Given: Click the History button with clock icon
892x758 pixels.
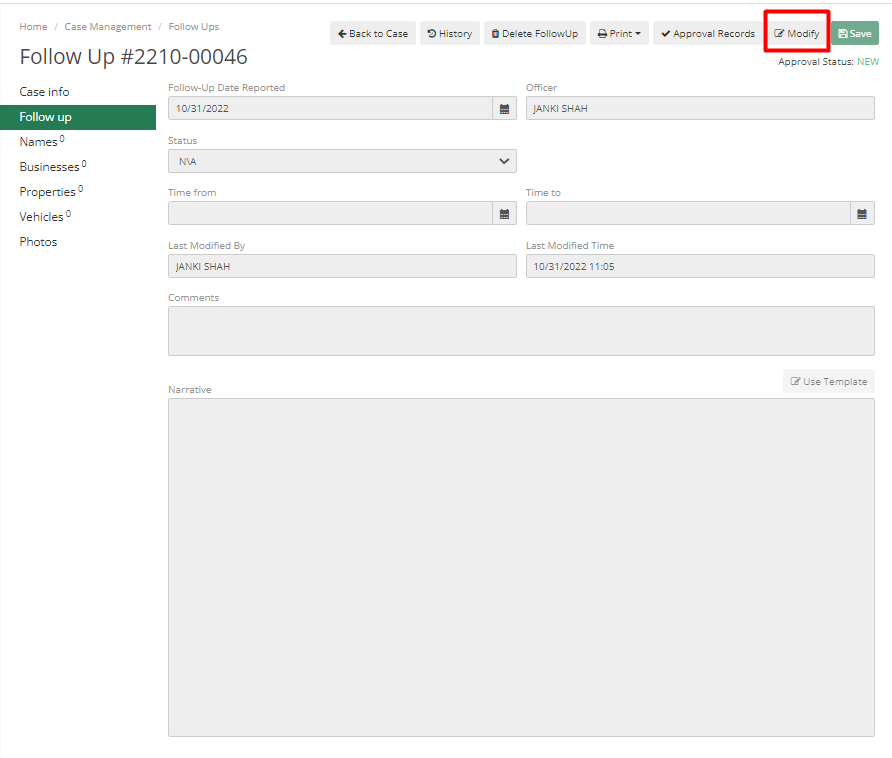Looking at the screenshot, I should pos(449,33).
